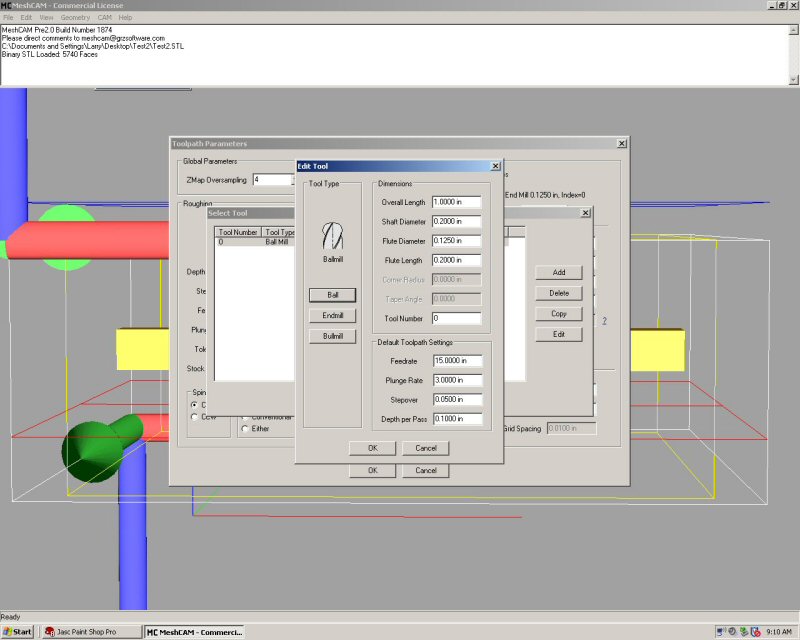Open the File menu
Screen dimensions: 800x640
coord(8,17)
